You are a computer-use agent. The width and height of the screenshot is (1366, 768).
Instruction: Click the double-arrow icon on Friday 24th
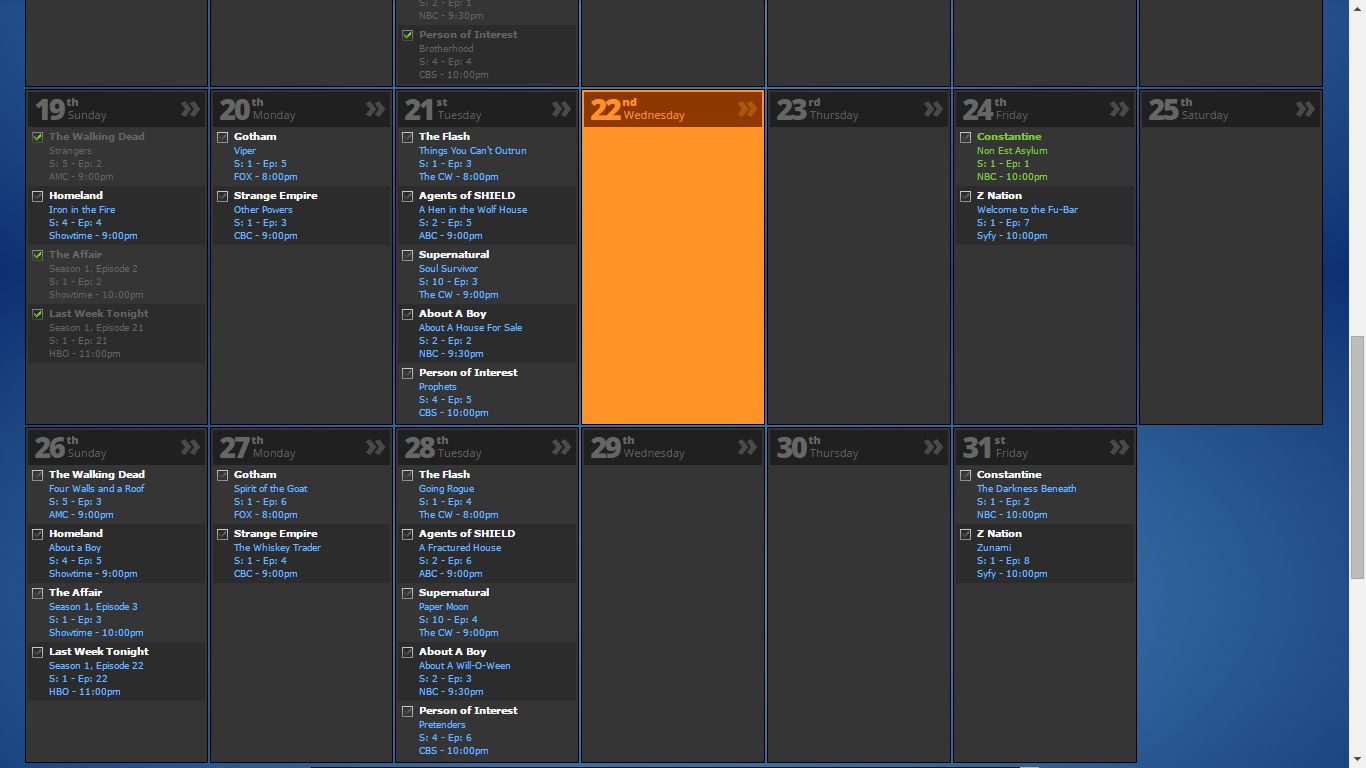1120,109
